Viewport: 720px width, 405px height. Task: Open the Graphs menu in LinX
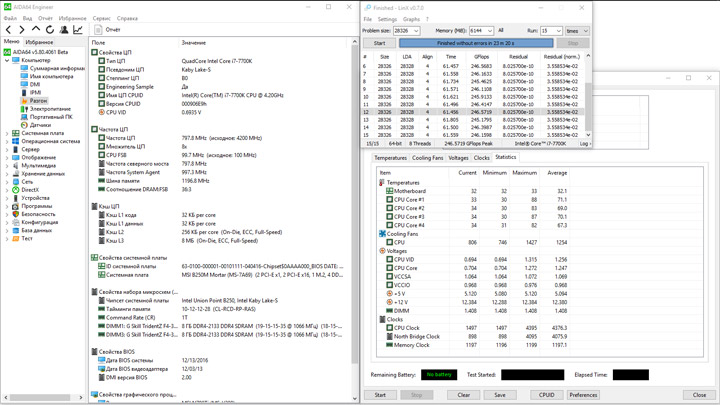point(411,19)
